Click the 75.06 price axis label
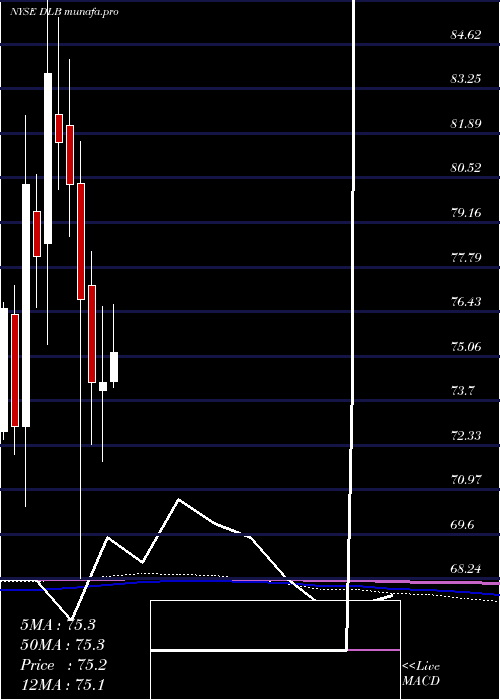Screen dimensions: 500x700 [x=466, y=347]
